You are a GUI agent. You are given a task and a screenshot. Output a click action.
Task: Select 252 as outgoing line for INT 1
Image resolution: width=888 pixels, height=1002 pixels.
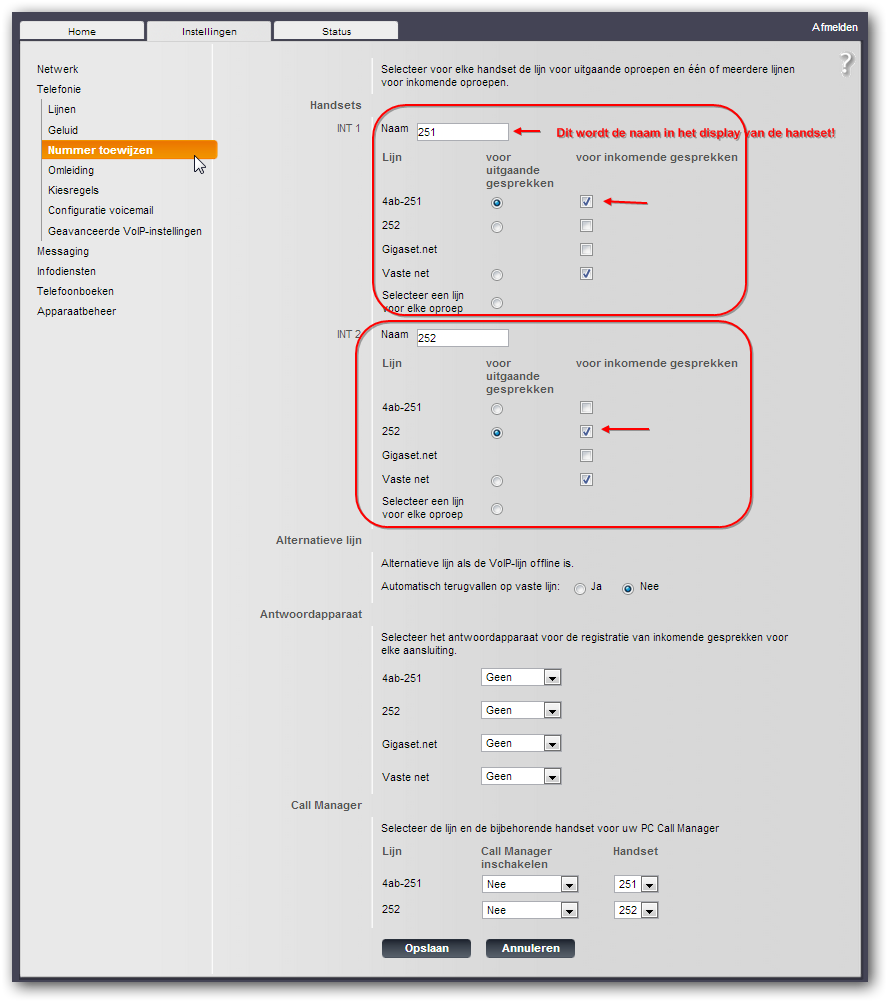point(497,227)
